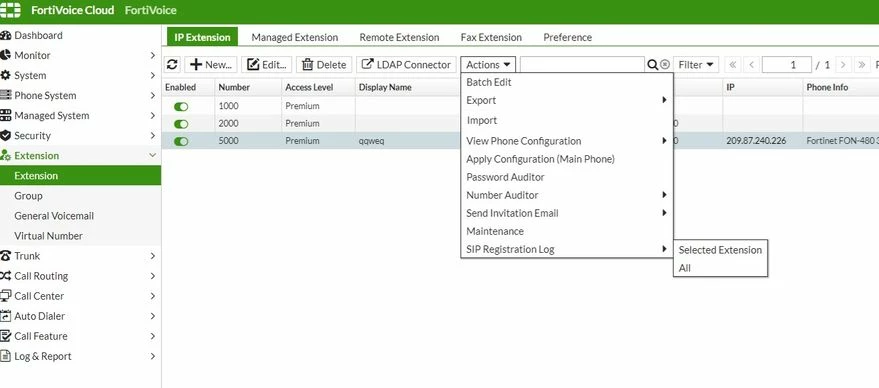
Task: Open the Export submenu
Action: click(x=567, y=100)
